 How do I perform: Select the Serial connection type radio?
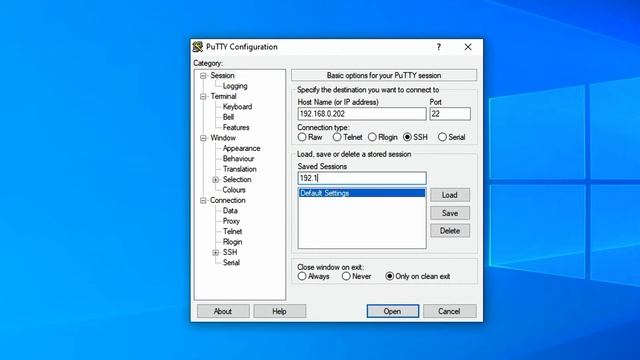442,137
